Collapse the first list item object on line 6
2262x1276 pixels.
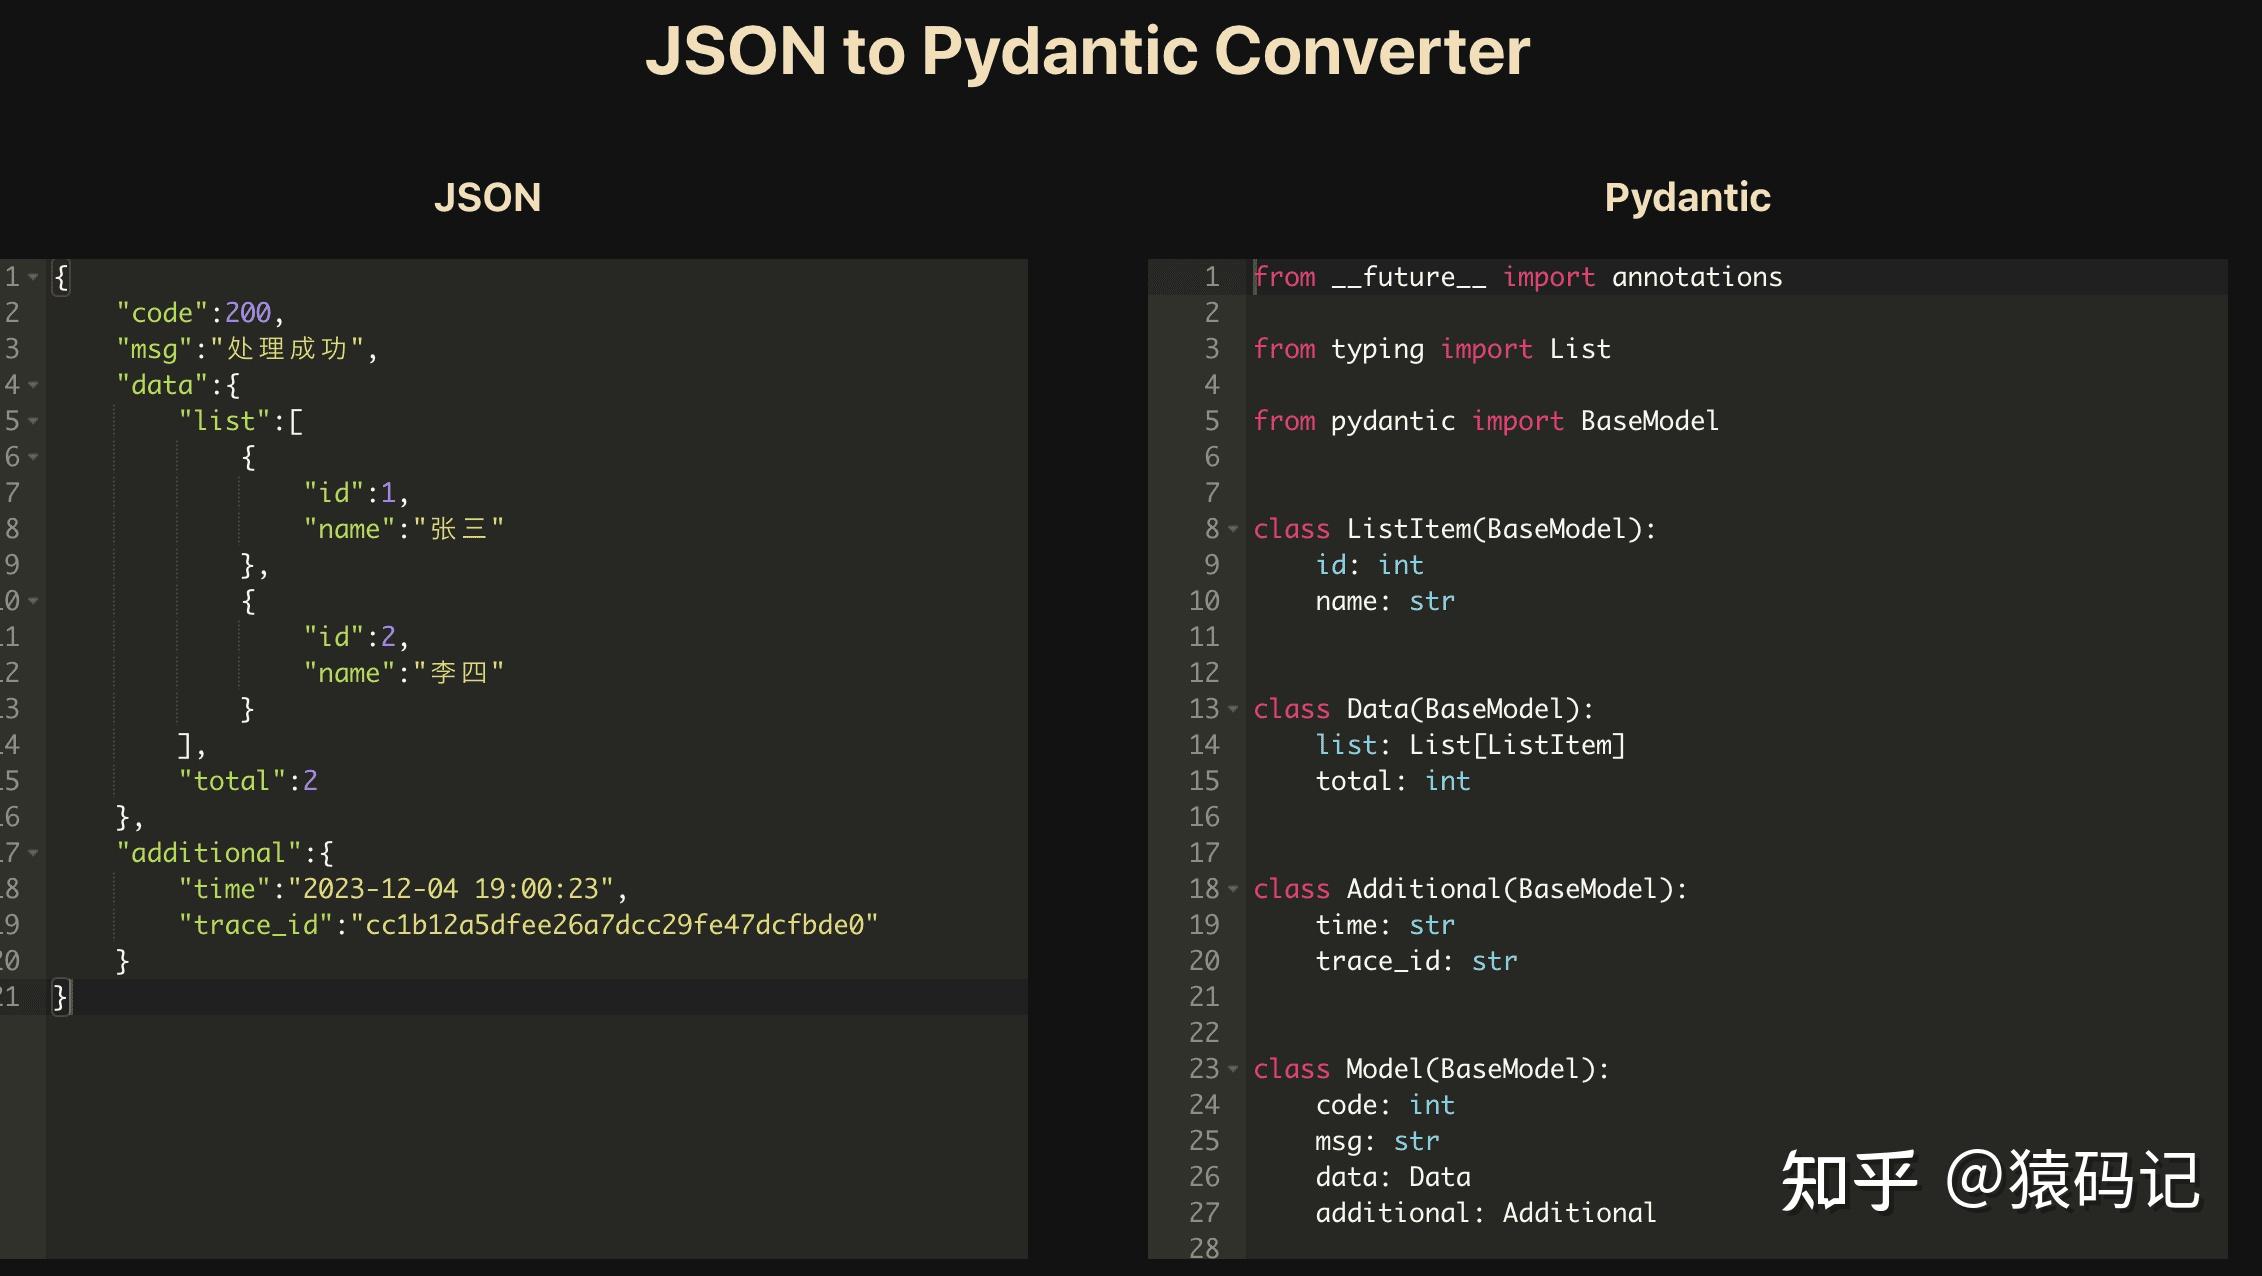(33, 457)
